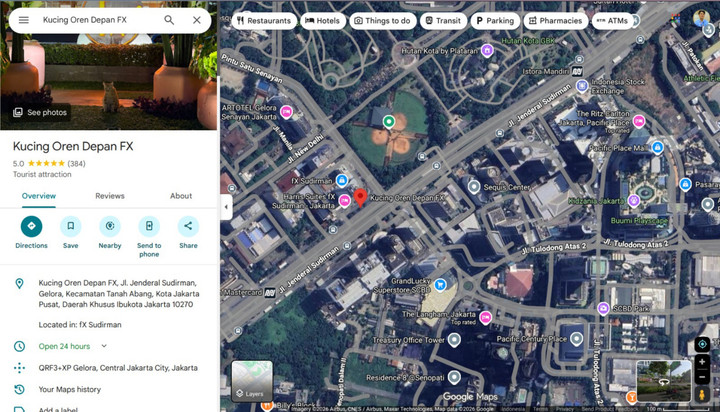
Task: Clear the search with the X icon
Action: pyautogui.click(x=197, y=20)
